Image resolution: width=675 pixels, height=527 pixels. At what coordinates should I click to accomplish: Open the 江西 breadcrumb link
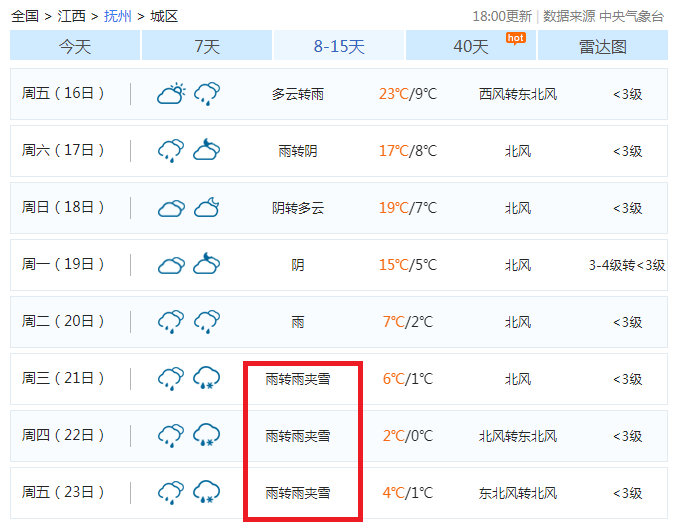pos(71,16)
